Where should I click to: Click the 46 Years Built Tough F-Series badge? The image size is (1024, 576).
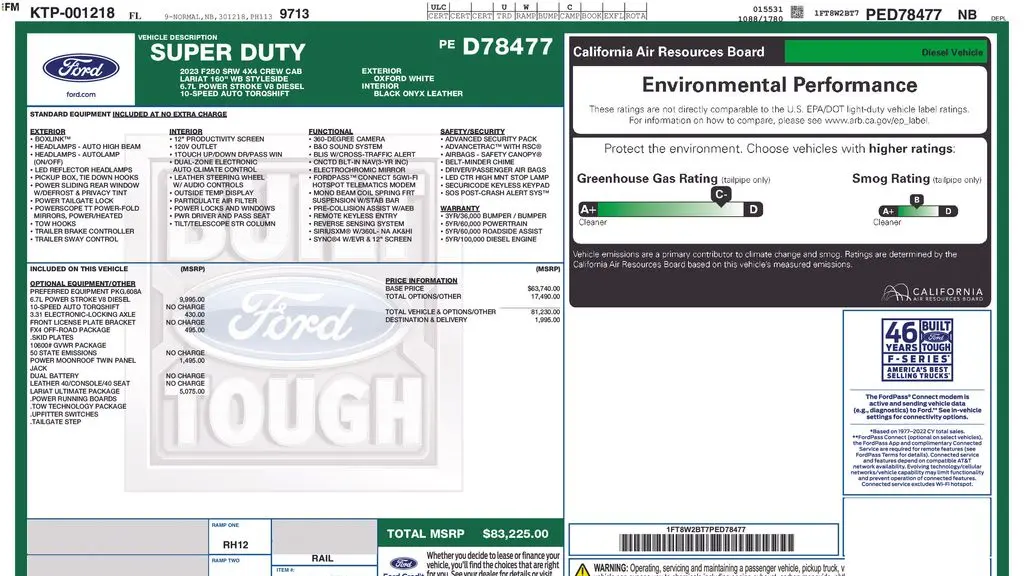(x=917, y=350)
